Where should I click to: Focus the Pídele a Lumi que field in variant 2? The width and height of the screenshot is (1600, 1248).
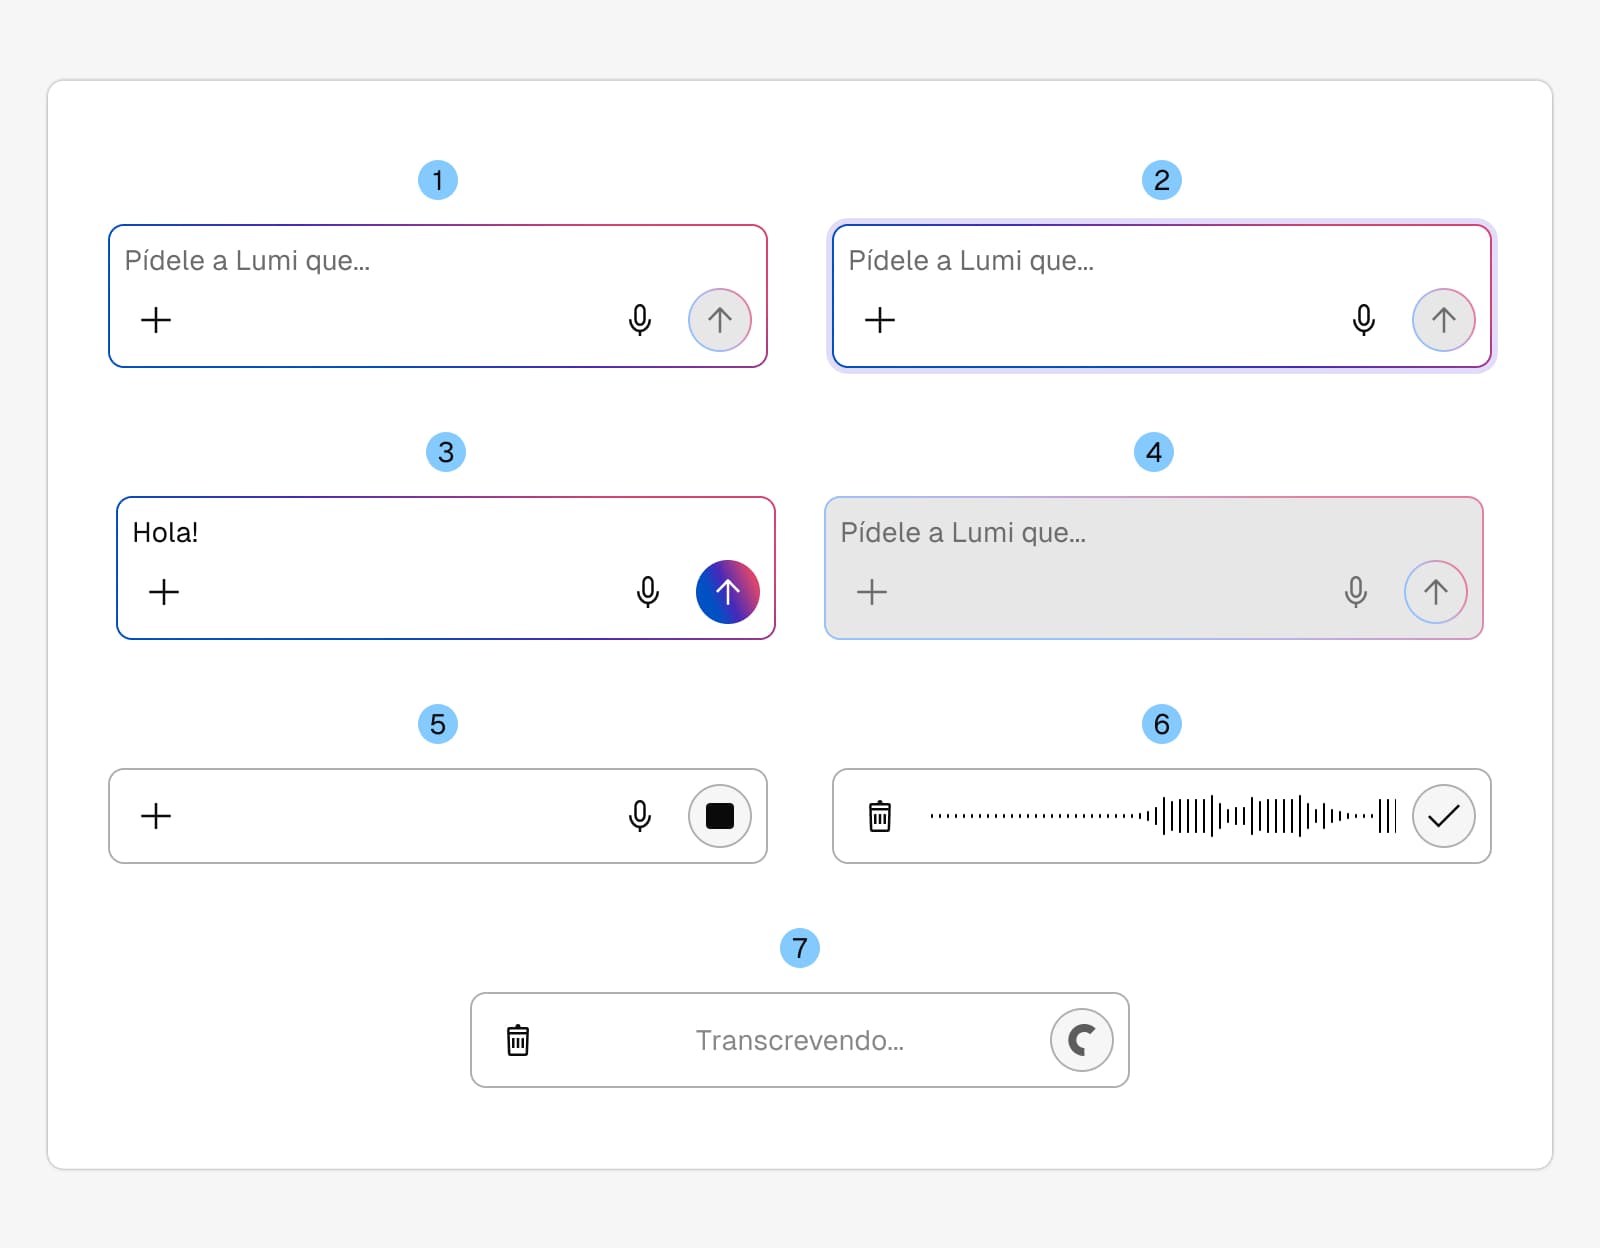(x=971, y=261)
